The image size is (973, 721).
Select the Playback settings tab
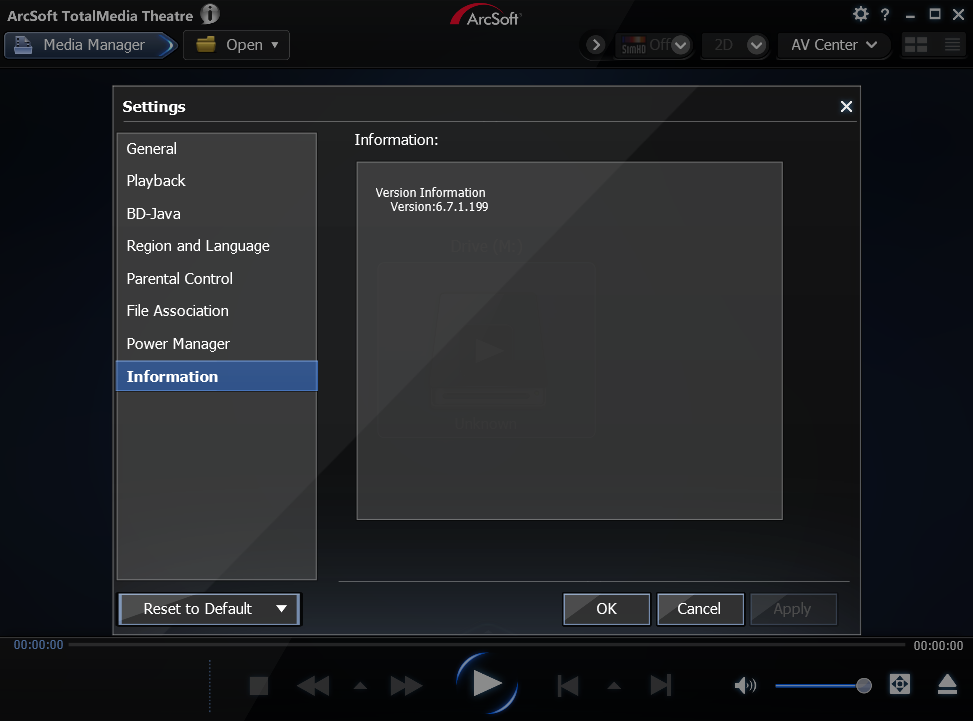(217, 181)
